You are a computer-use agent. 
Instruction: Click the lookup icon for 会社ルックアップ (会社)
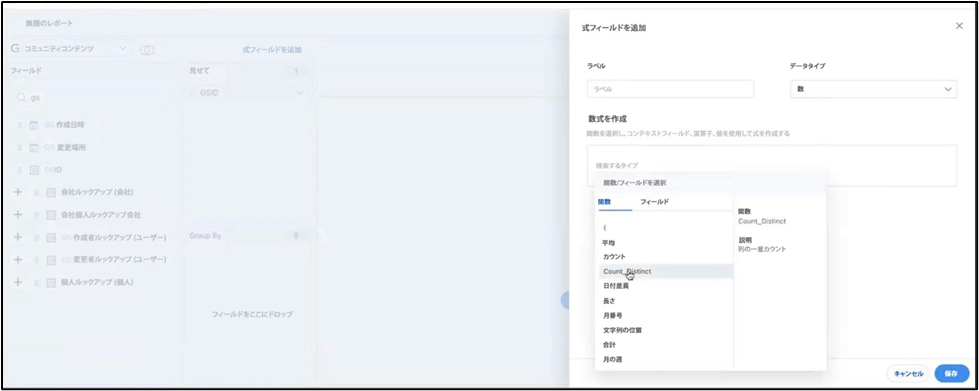pyautogui.click(x=51, y=192)
